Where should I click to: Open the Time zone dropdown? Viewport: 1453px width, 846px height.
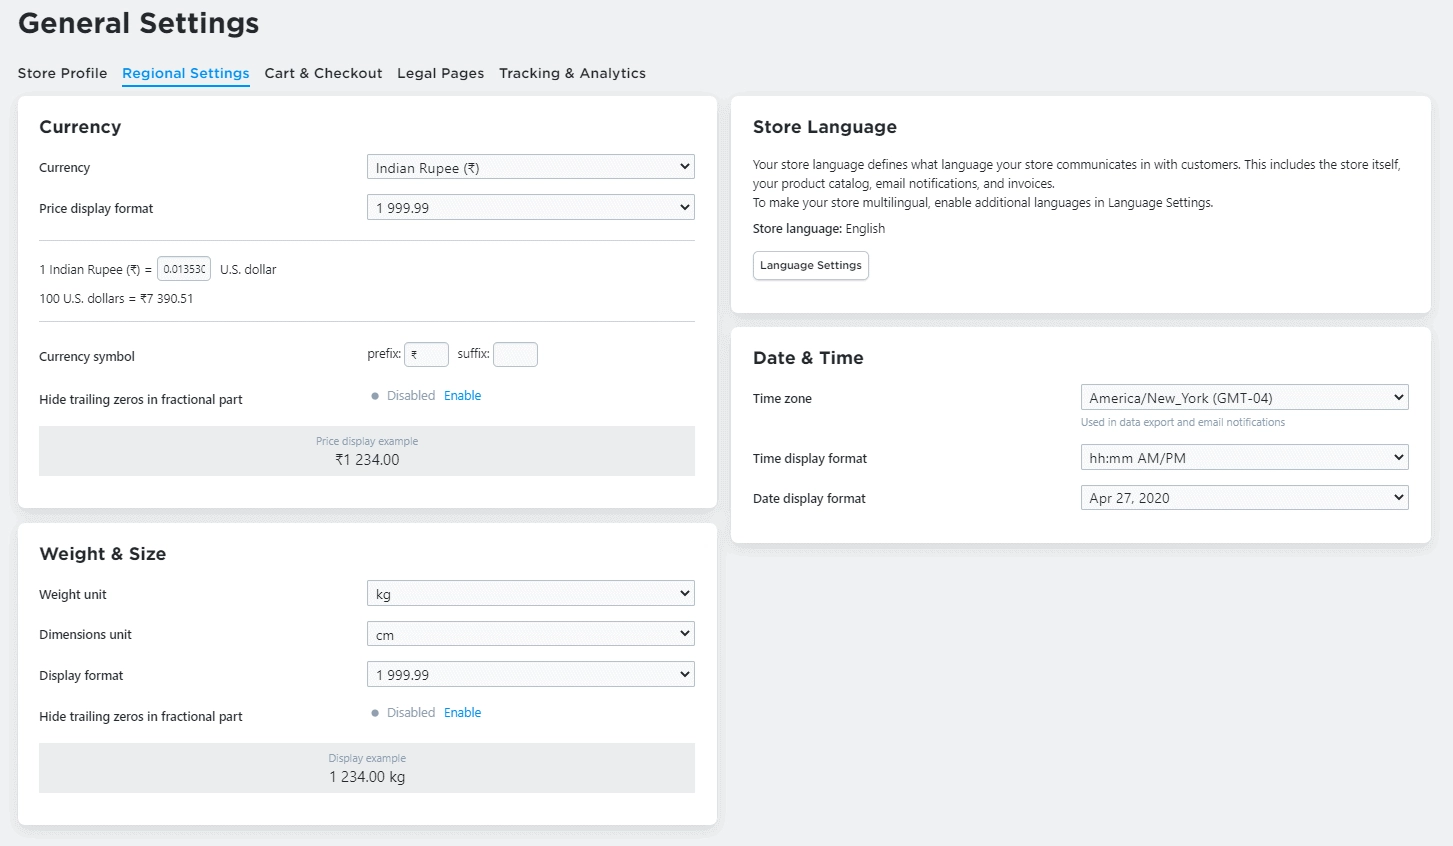coord(1243,397)
